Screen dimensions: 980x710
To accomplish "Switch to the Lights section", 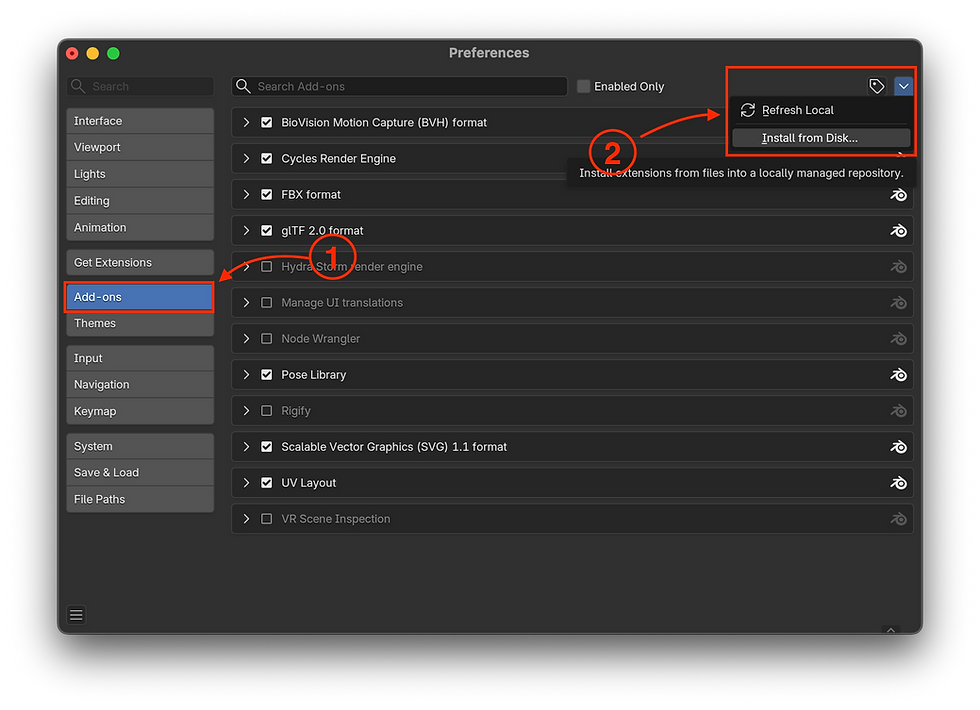I will tap(140, 174).
